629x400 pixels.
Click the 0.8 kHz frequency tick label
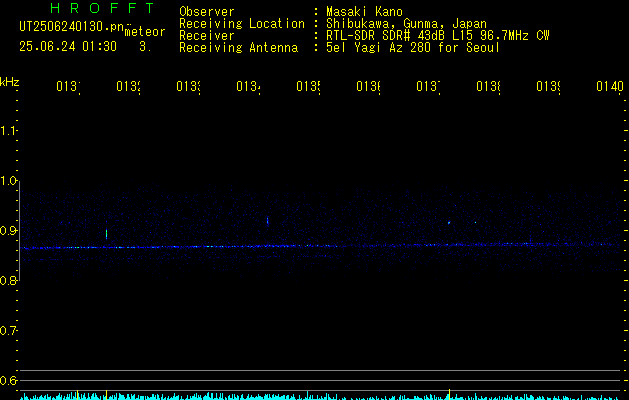pyautogui.click(x=8, y=280)
